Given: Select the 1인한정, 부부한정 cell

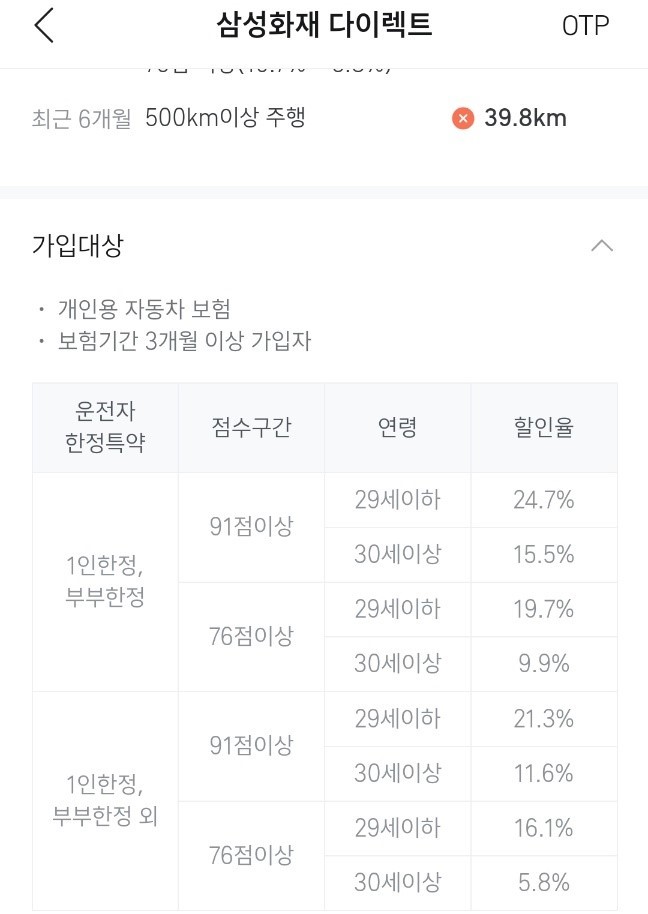Looking at the screenshot, I should tap(105, 582).
